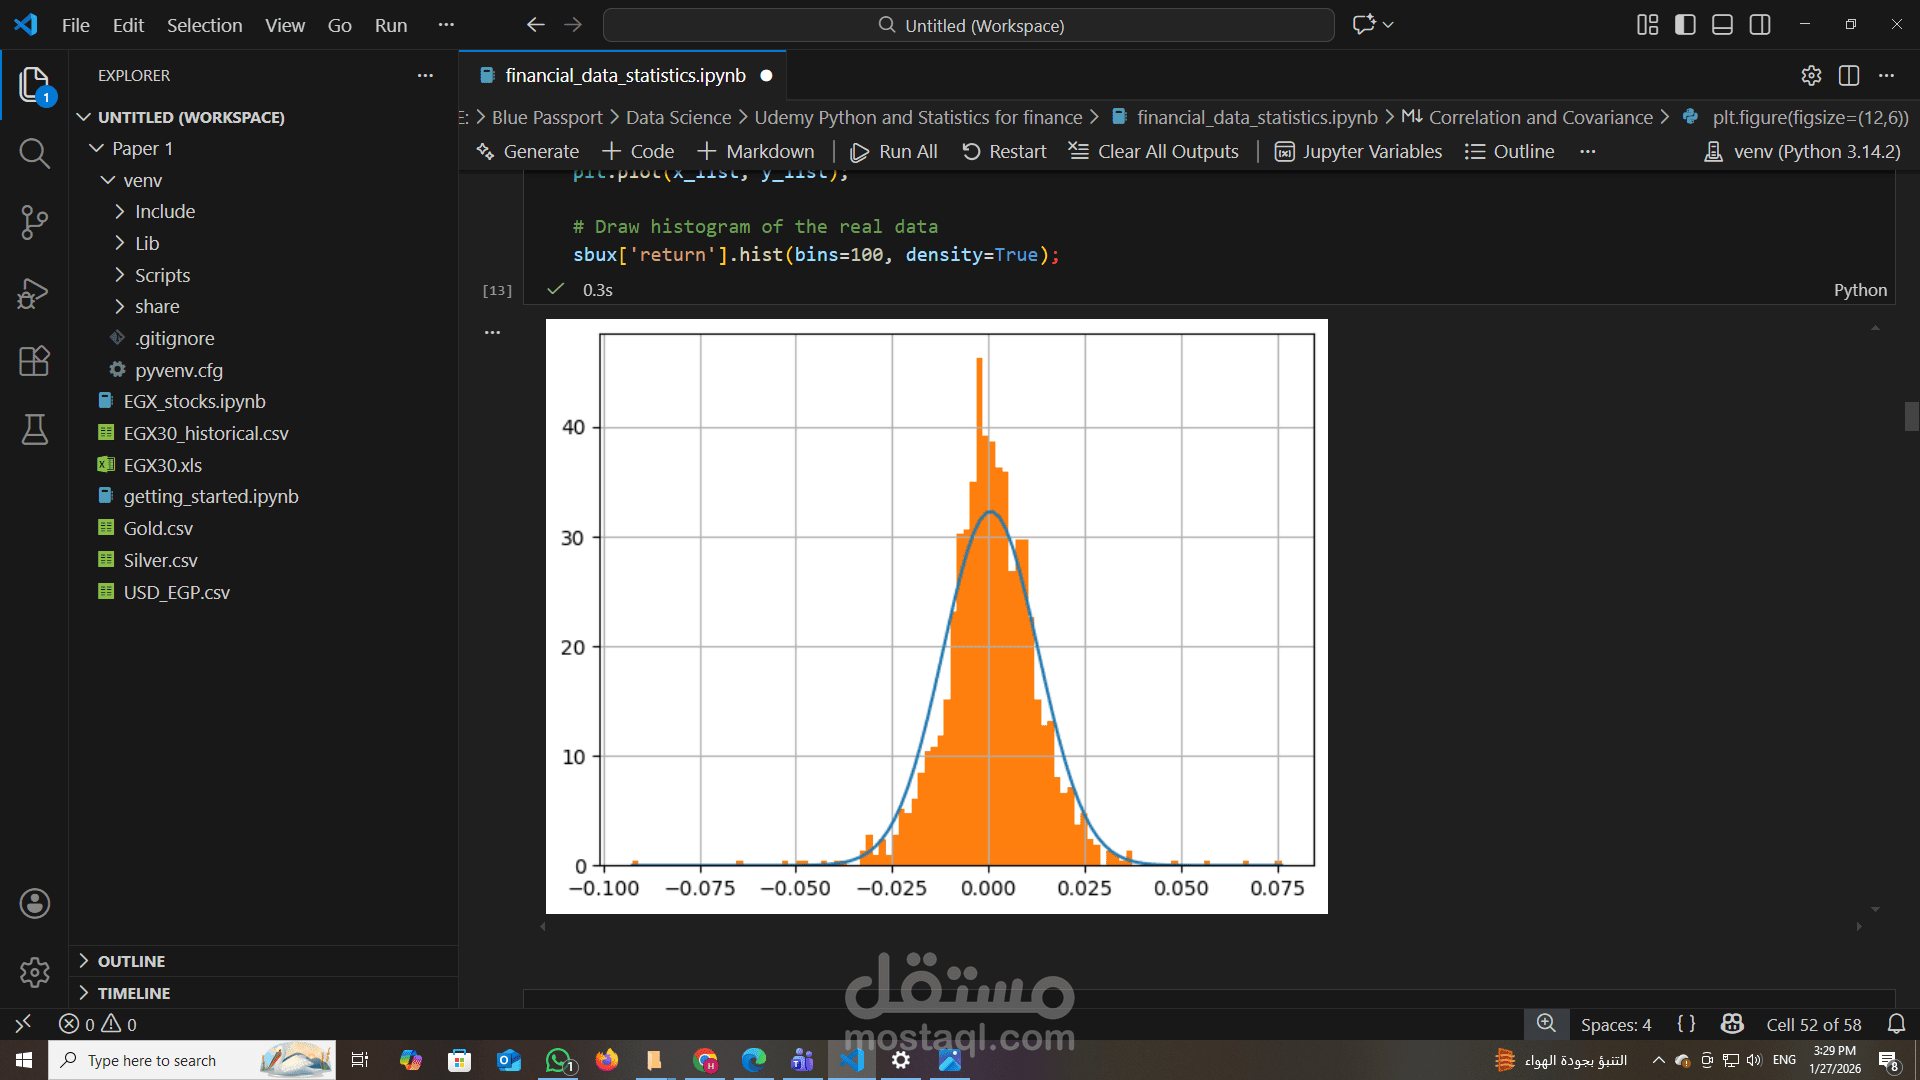Screen dimensions: 1920x1080
Task: Toggle the bottom panel layout button
Action: 1722,25
